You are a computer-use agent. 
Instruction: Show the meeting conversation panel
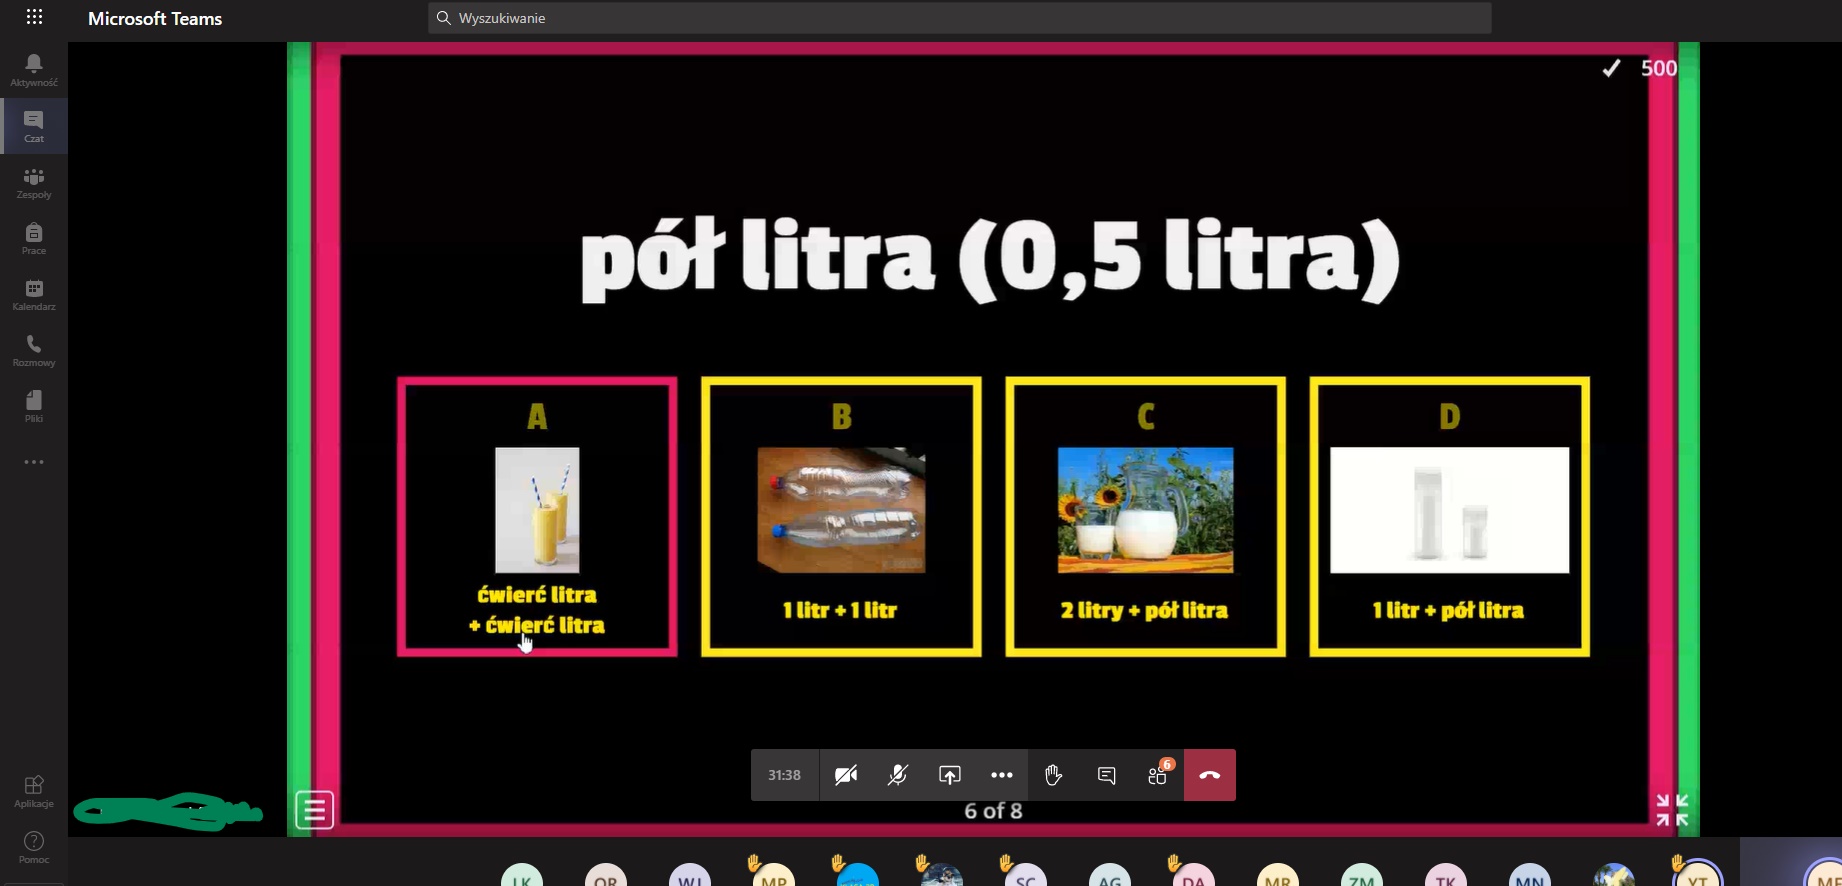1106,776
